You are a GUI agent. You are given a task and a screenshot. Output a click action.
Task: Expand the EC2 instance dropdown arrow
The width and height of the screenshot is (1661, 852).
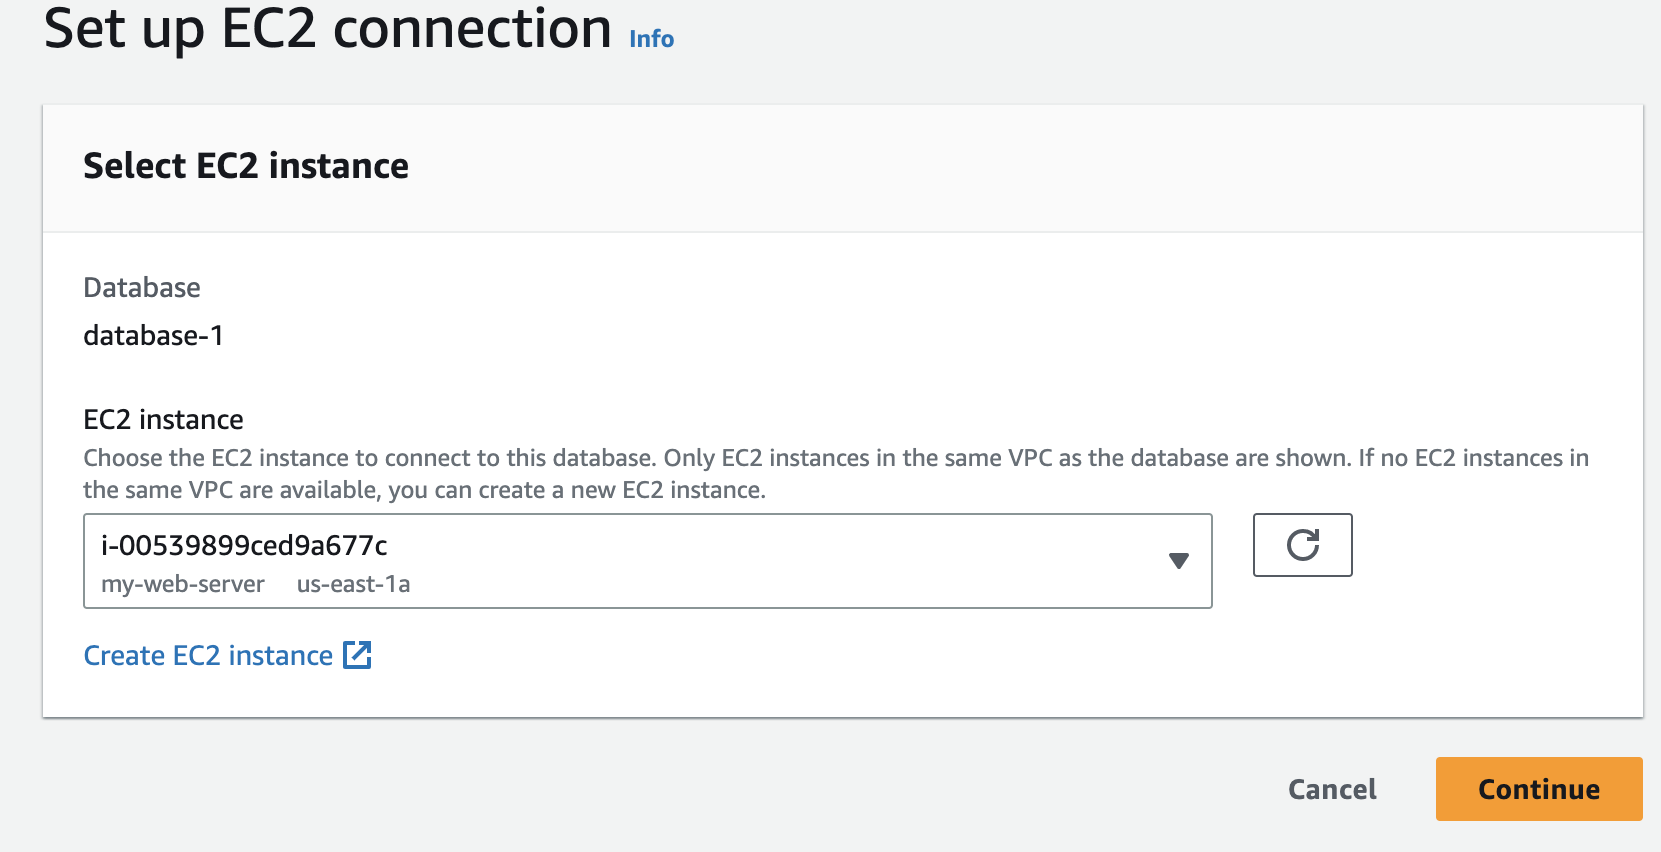click(x=1179, y=561)
